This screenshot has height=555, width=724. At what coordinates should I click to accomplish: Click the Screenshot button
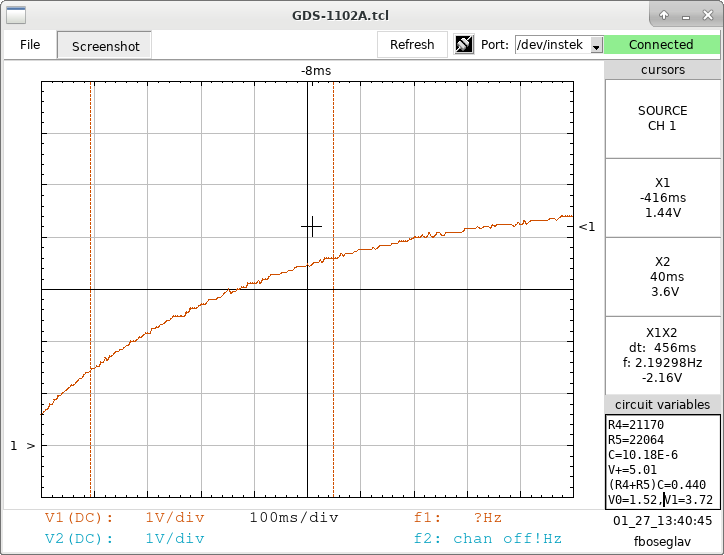coord(105,46)
